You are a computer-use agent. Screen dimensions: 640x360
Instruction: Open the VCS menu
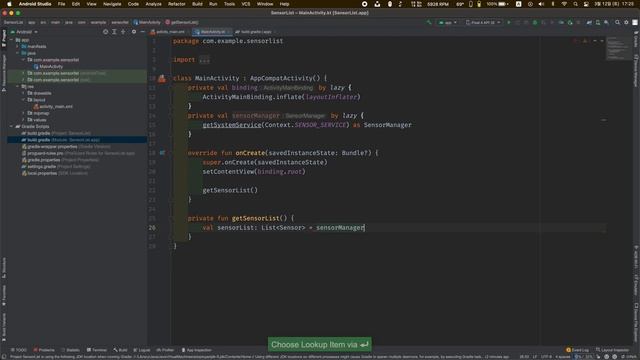click(245, 4)
